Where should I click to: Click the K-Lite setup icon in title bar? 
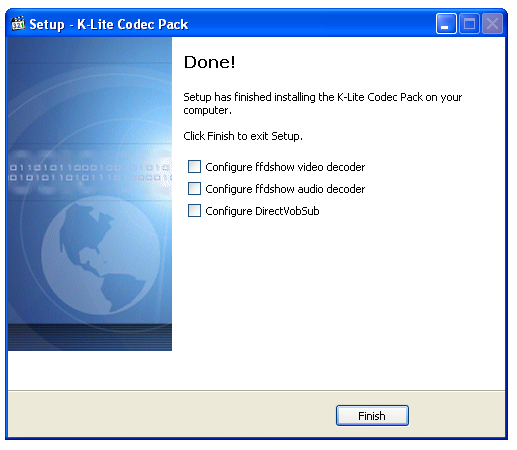(x=18, y=23)
